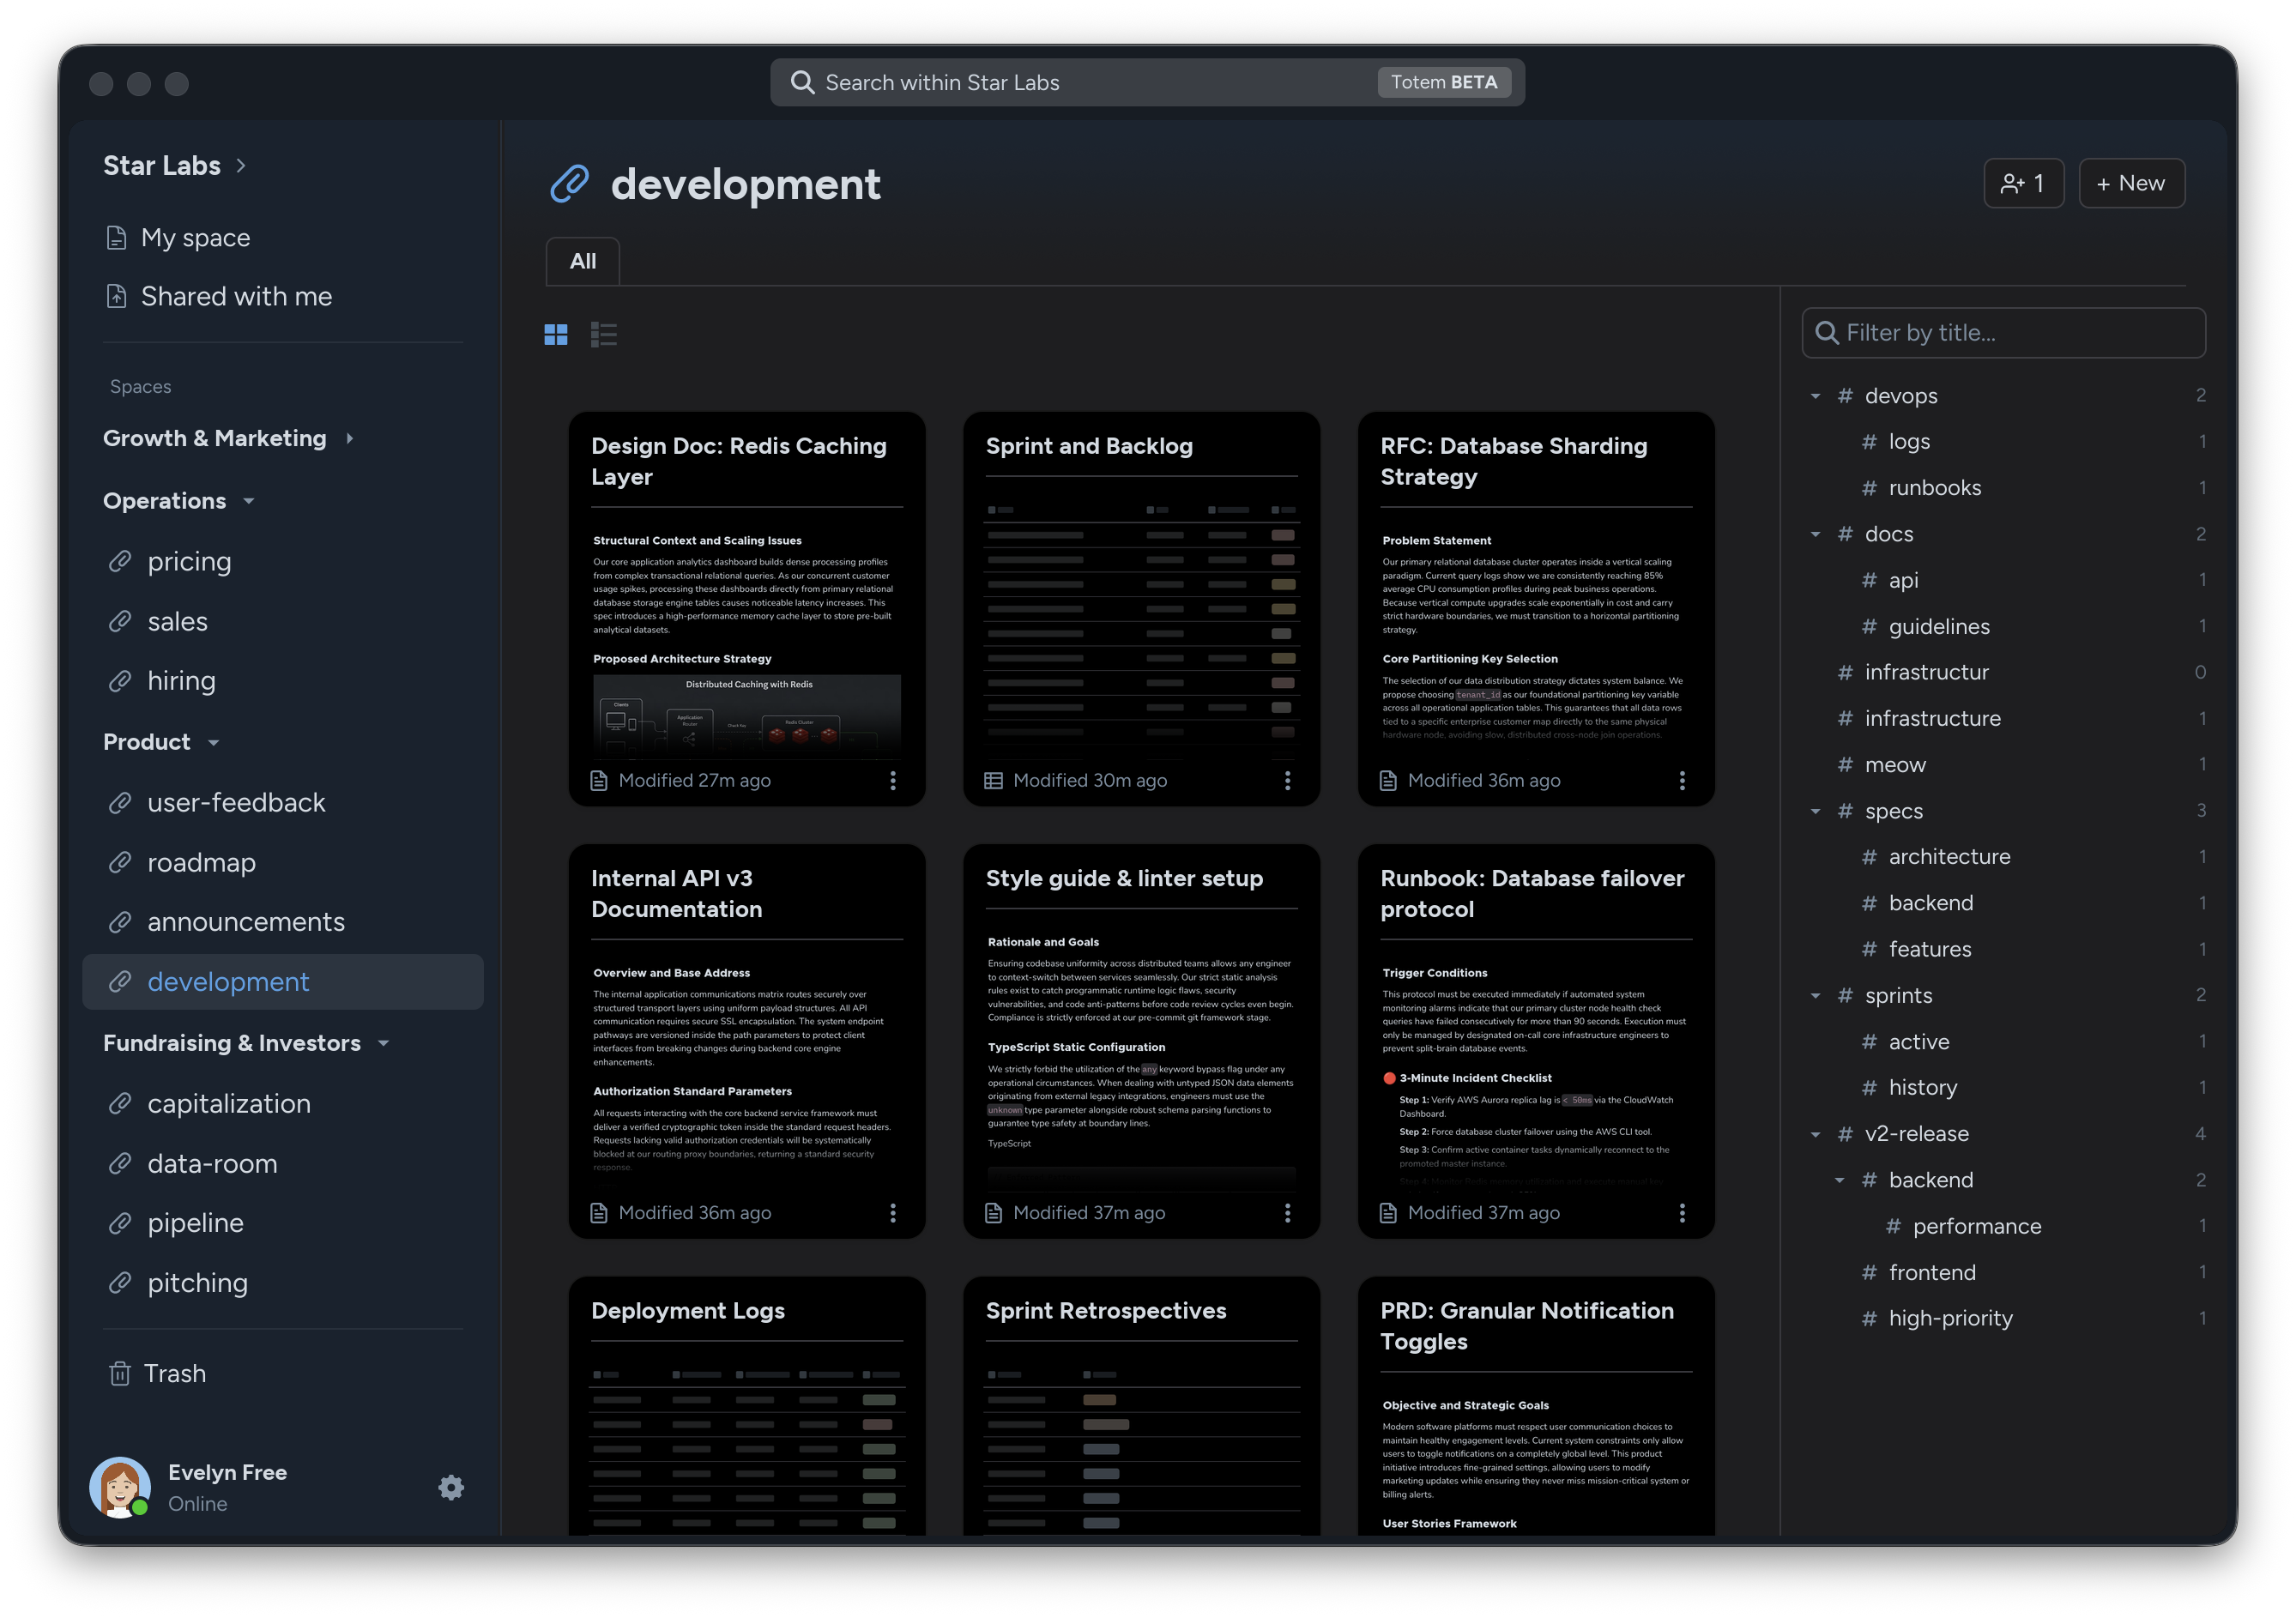Screen dimensions: 2296x1618
Task: Collapse the devops tag group
Action: point(1815,396)
